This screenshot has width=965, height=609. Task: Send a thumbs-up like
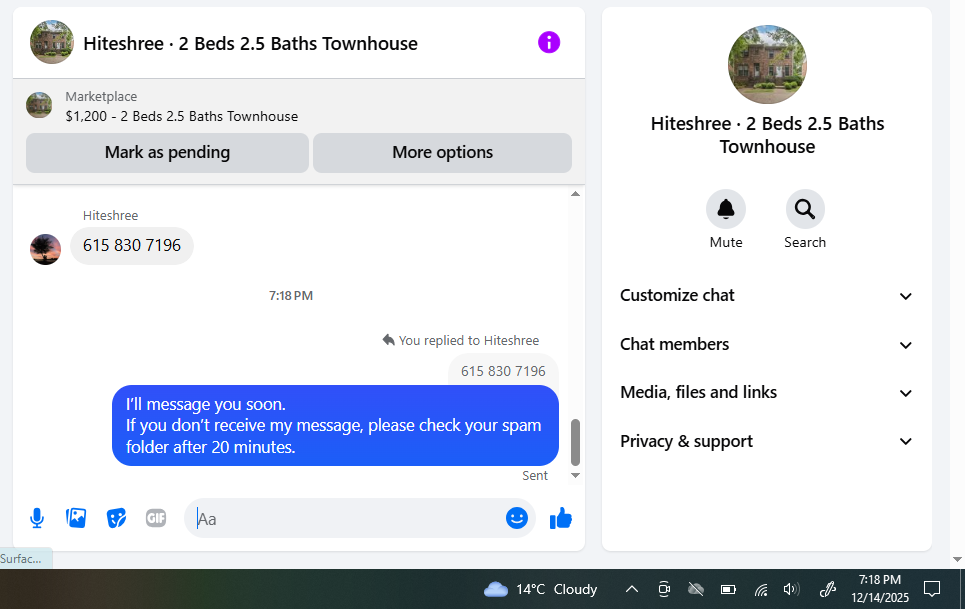point(561,518)
